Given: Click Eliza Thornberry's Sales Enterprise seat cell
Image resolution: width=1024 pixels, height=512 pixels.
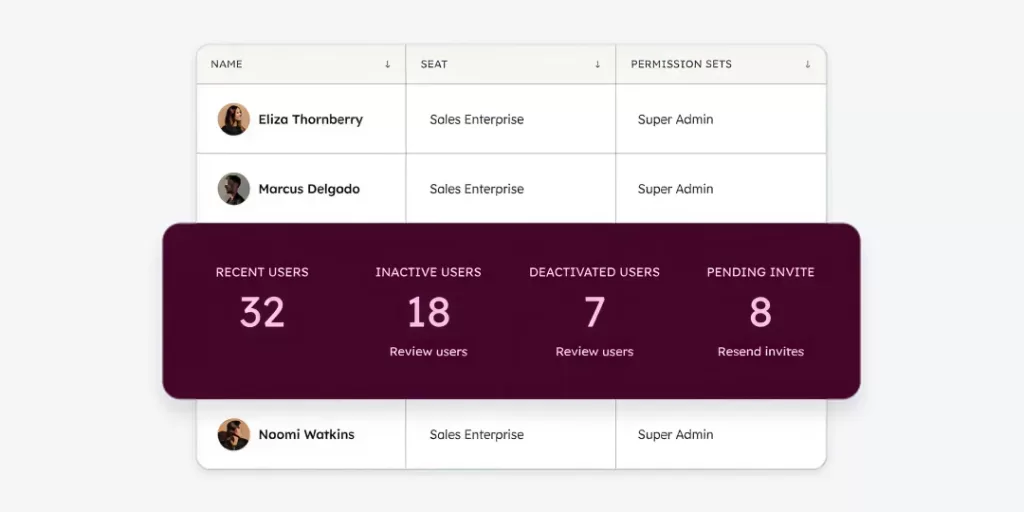Looking at the screenshot, I should tap(476, 119).
